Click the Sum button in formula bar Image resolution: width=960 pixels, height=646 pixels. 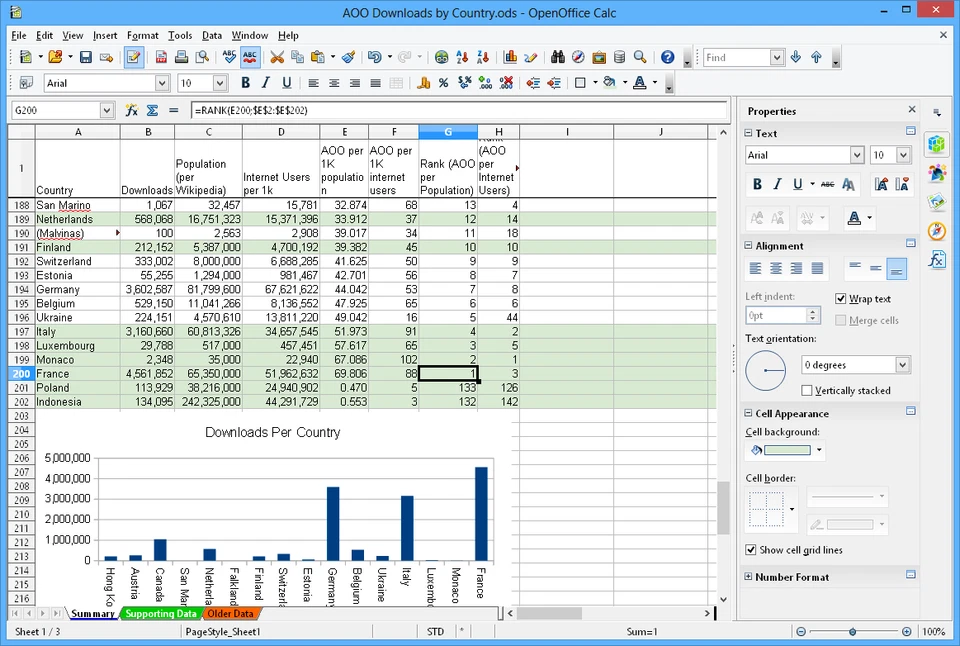(x=152, y=108)
